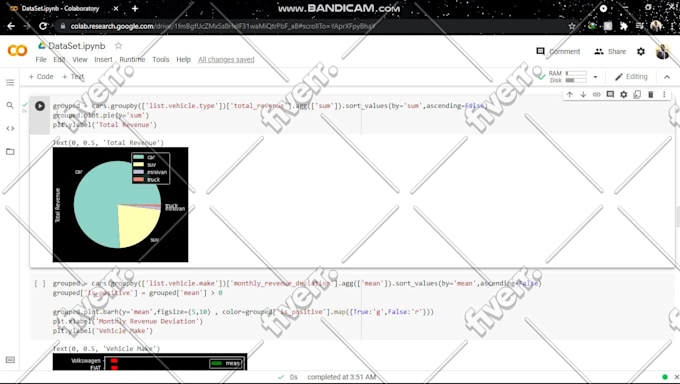Bookmark this page star icon
680x384 pixels.
(572, 26)
